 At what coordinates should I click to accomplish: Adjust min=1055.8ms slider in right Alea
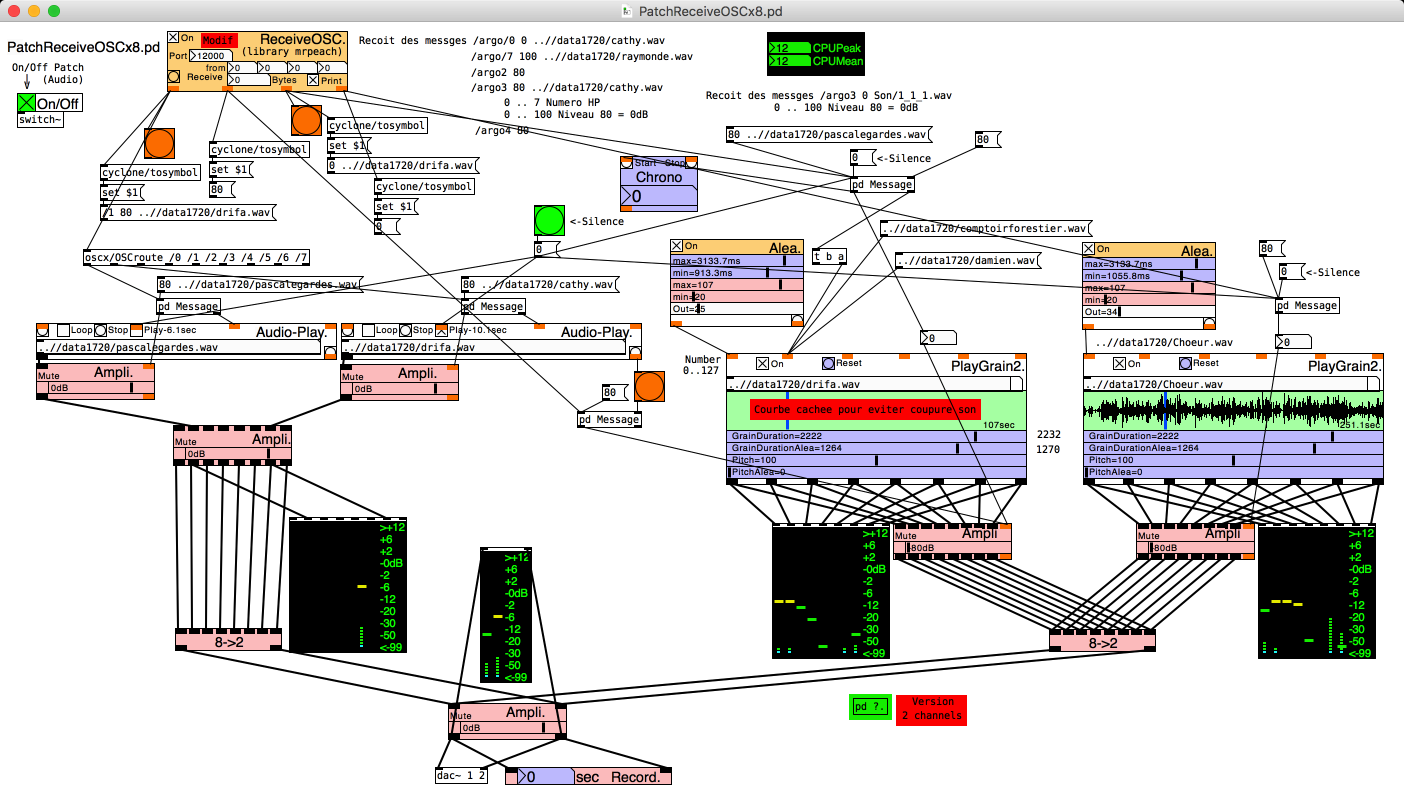pos(1150,276)
